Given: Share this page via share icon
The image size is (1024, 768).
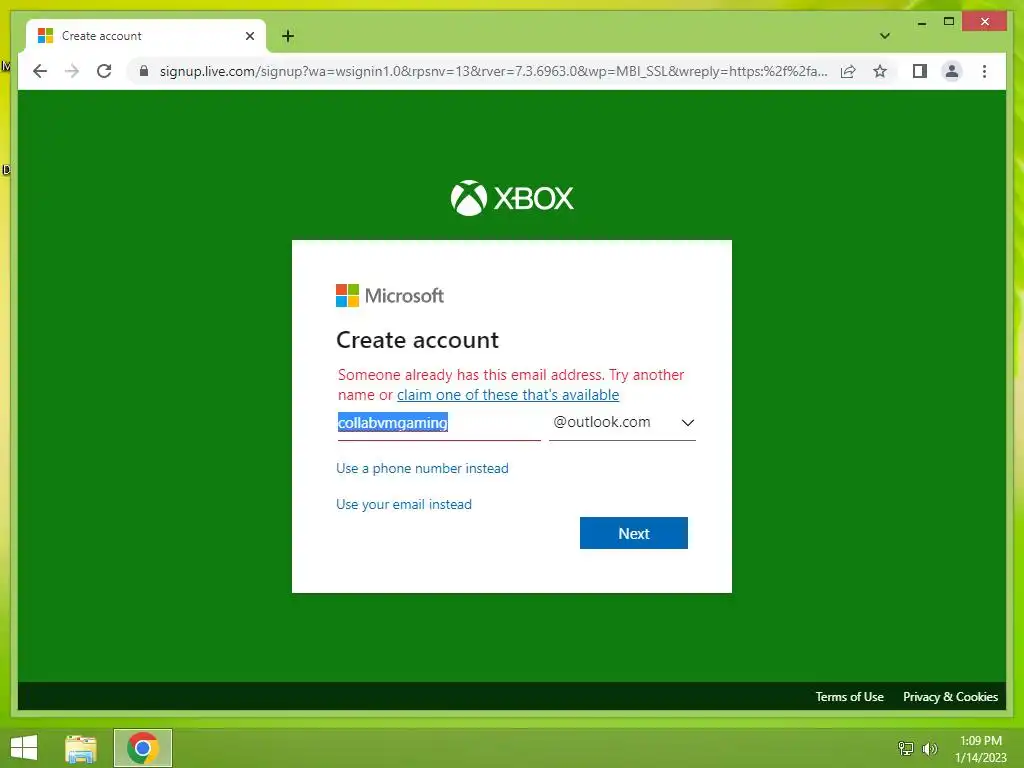Looking at the screenshot, I should [x=848, y=71].
